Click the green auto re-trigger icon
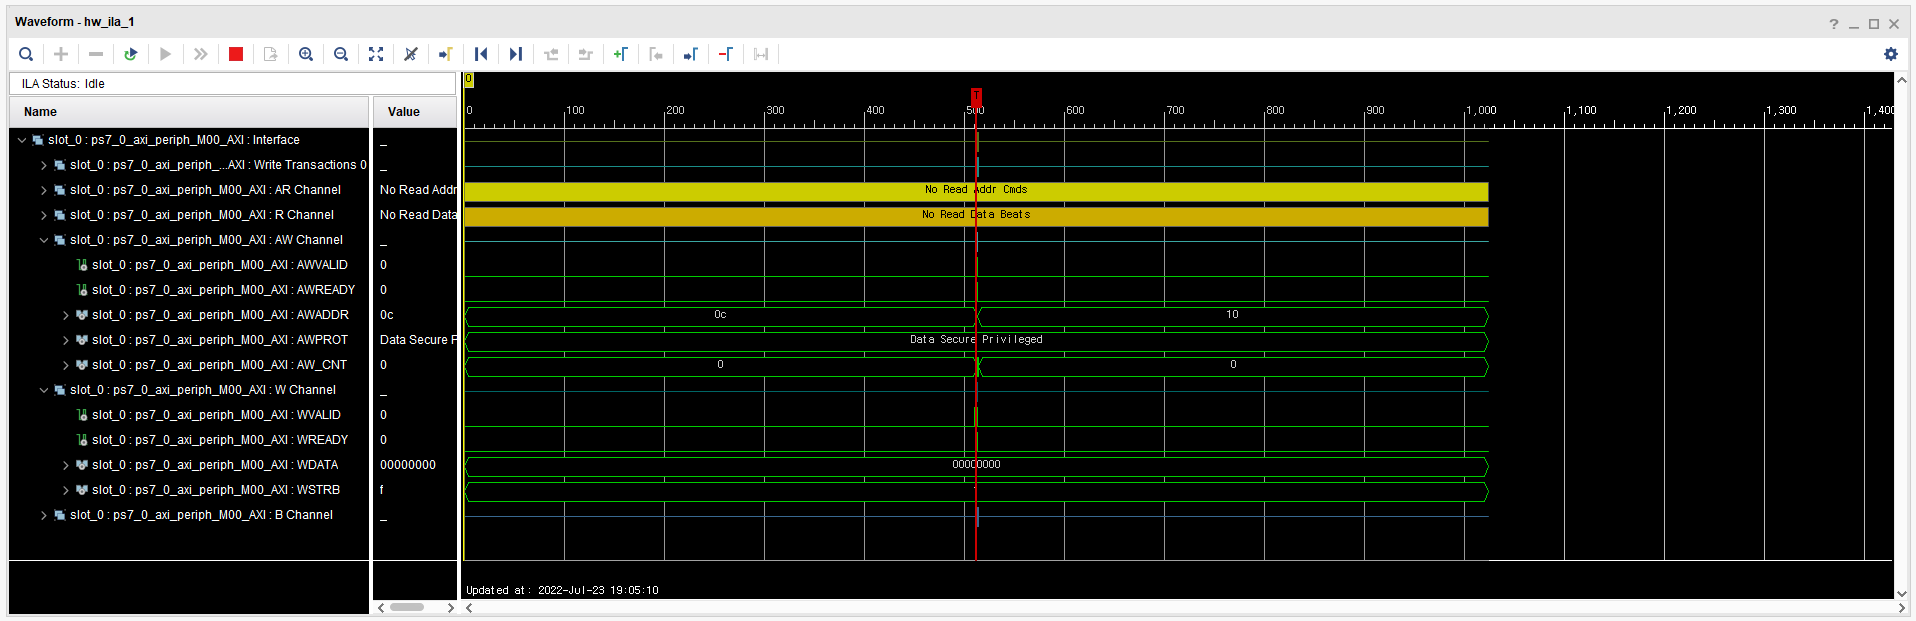This screenshot has height=621, width=1916. pos(130,54)
